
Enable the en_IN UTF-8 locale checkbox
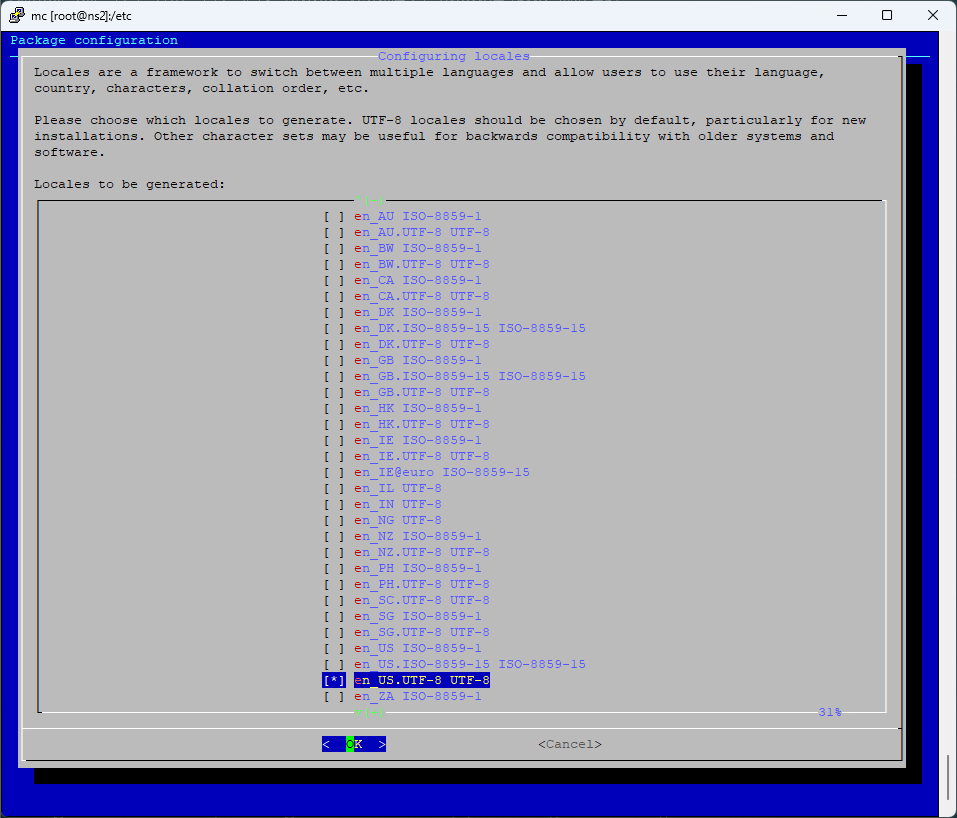click(334, 503)
